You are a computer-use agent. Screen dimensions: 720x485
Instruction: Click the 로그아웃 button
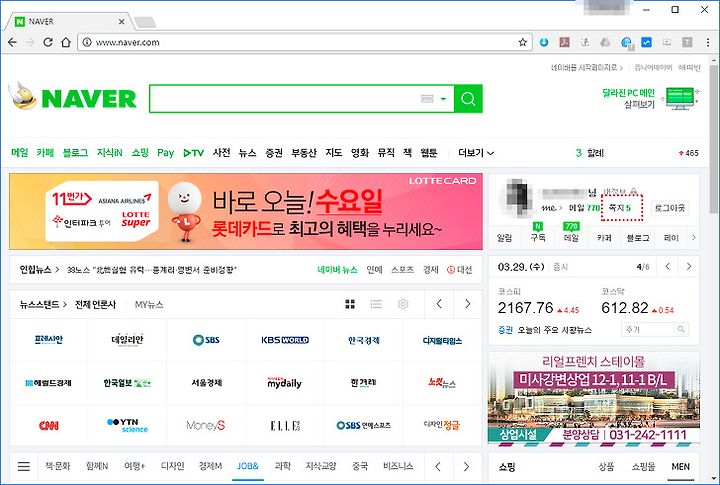click(670, 208)
